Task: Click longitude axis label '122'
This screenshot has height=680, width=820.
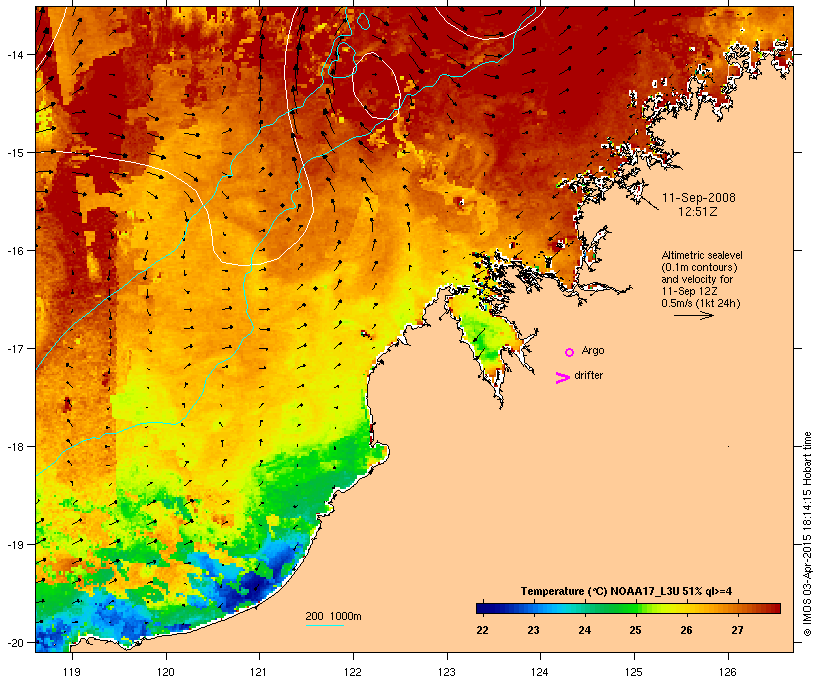Action: pyautogui.click(x=352, y=672)
